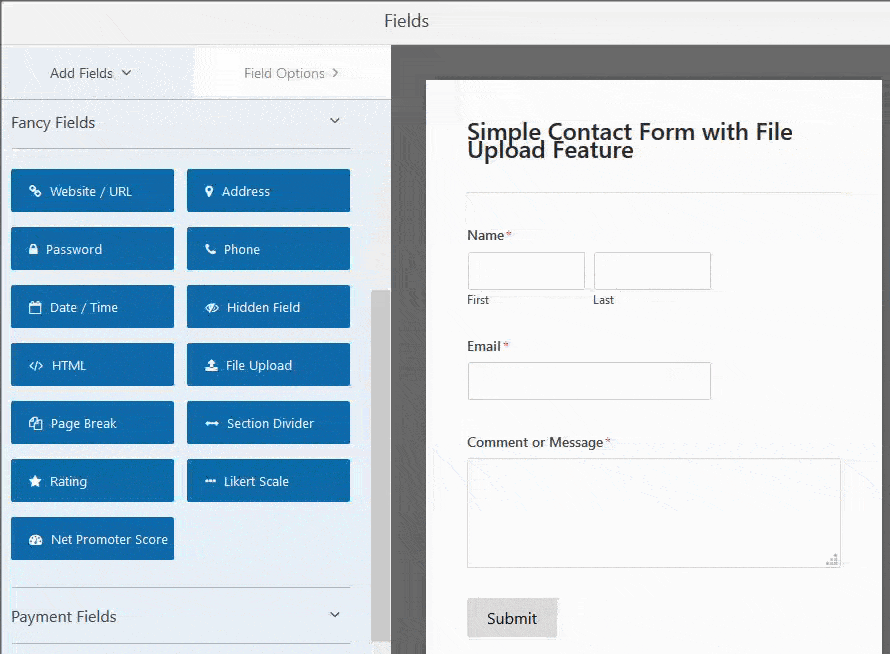Select the Date / Time field

(x=92, y=306)
